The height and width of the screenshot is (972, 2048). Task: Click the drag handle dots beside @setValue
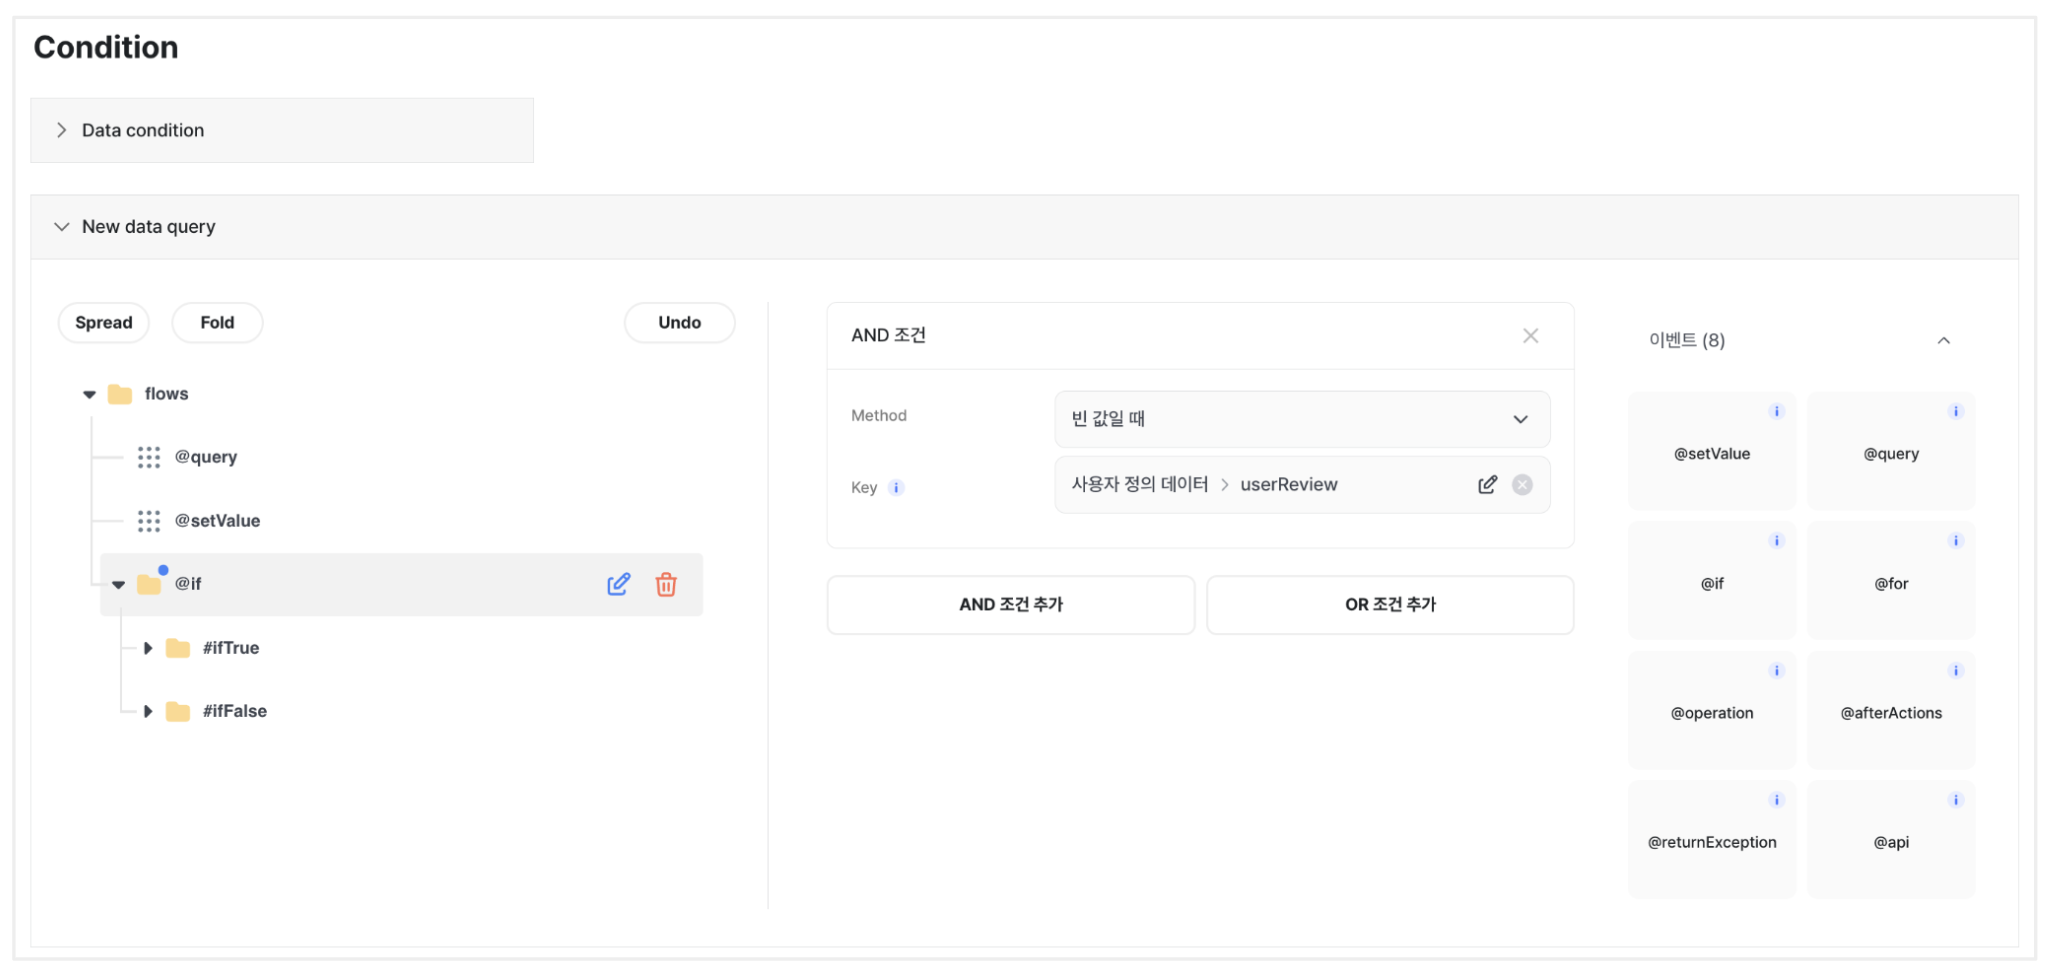pos(149,521)
